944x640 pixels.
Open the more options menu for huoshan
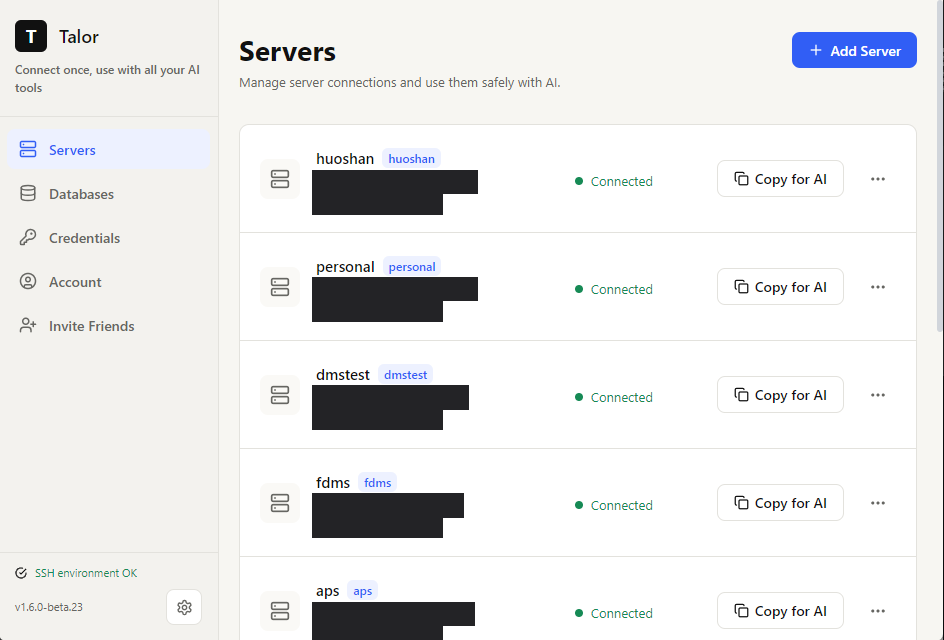(878, 179)
